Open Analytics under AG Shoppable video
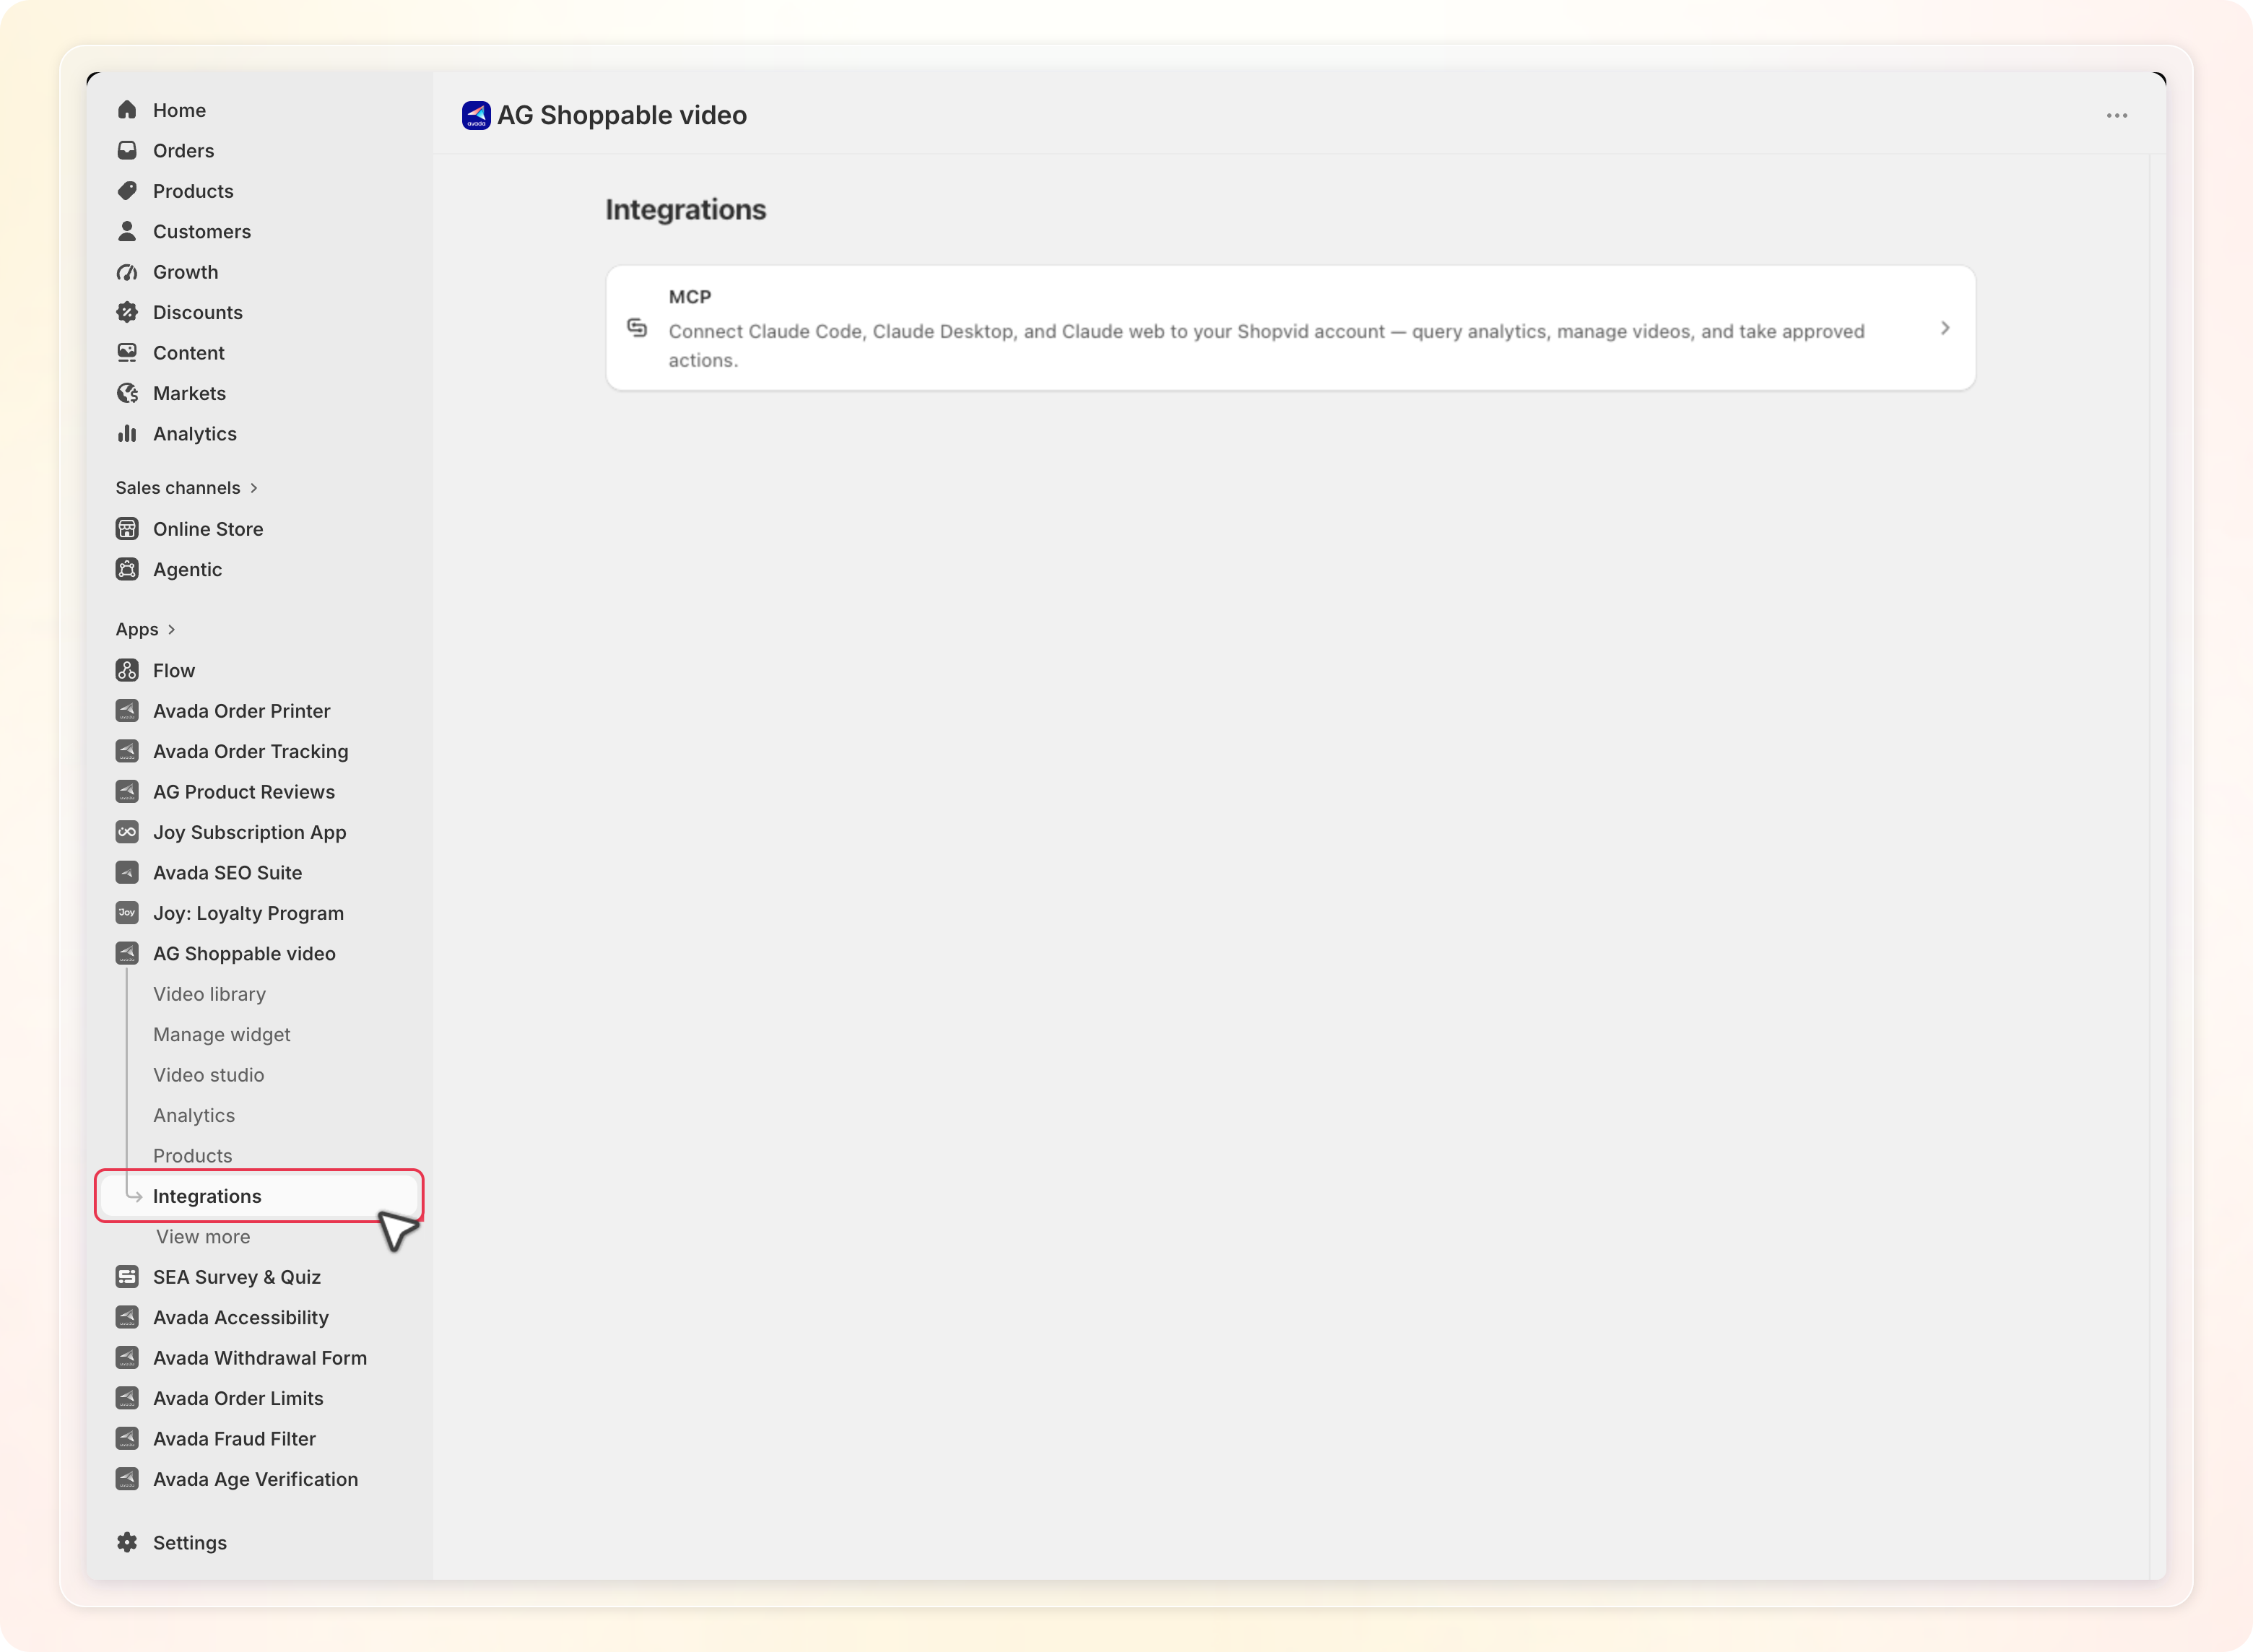Image resolution: width=2253 pixels, height=1652 pixels. (x=194, y=1116)
